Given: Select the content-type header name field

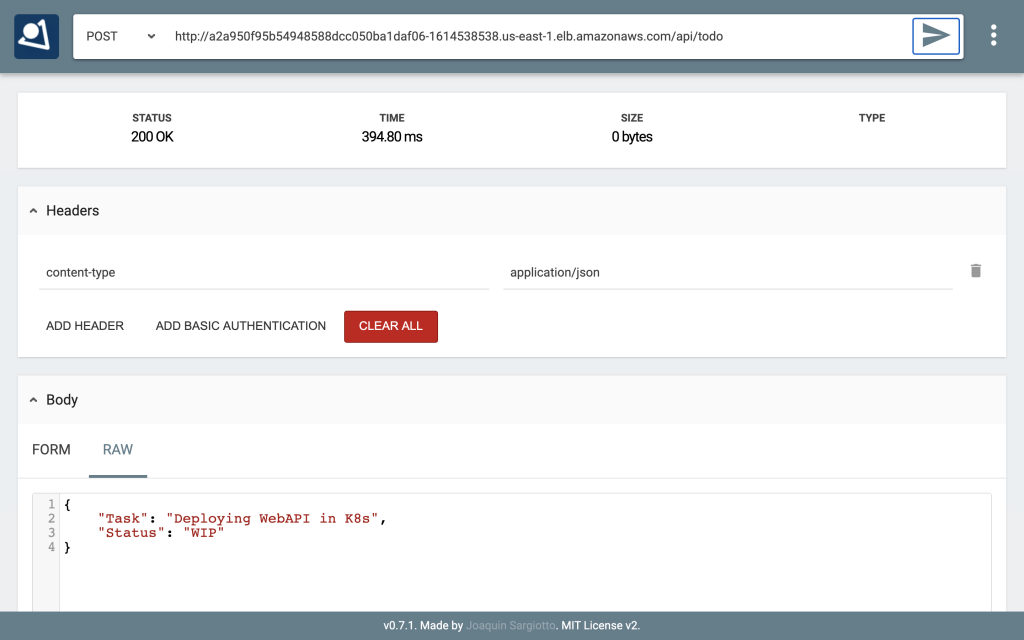Looking at the screenshot, I should coord(260,272).
